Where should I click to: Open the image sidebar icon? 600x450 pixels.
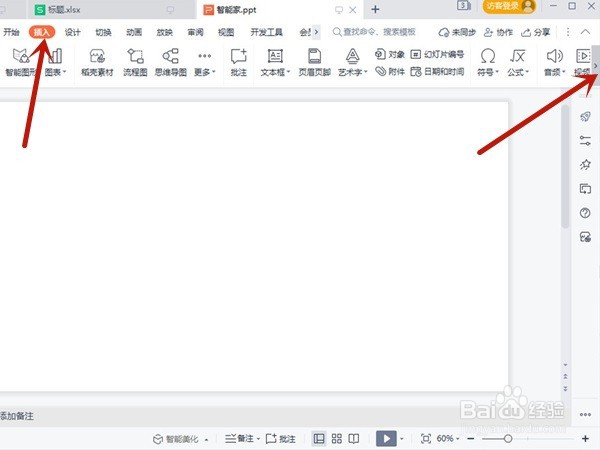tap(585, 237)
